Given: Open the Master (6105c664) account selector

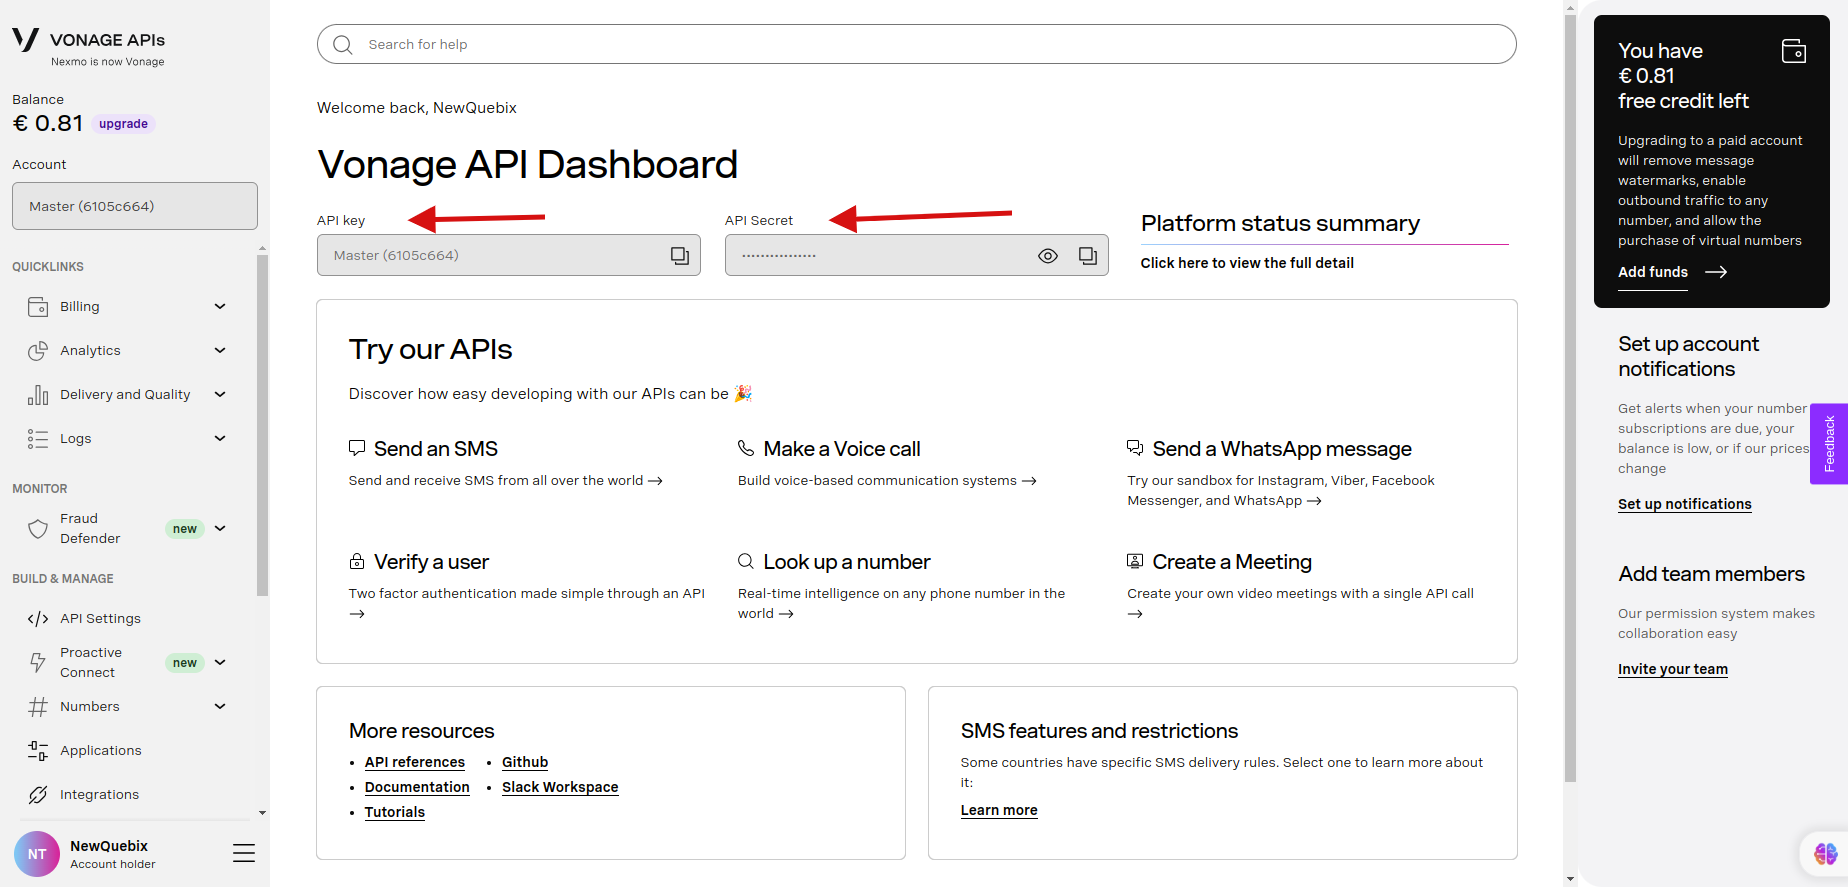Looking at the screenshot, I should 135,206.
